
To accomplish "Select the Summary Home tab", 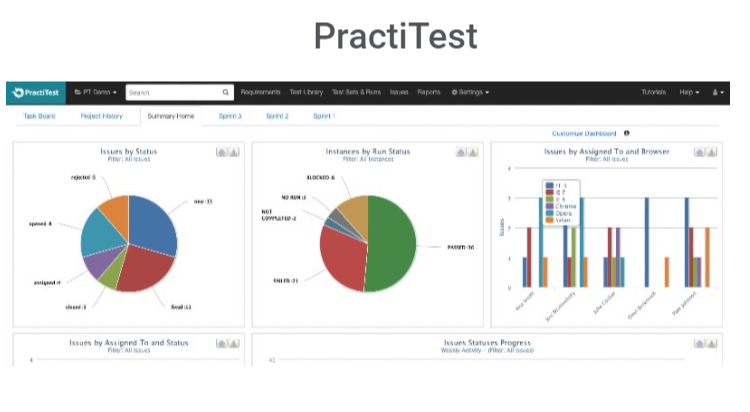I will [171, 116].
